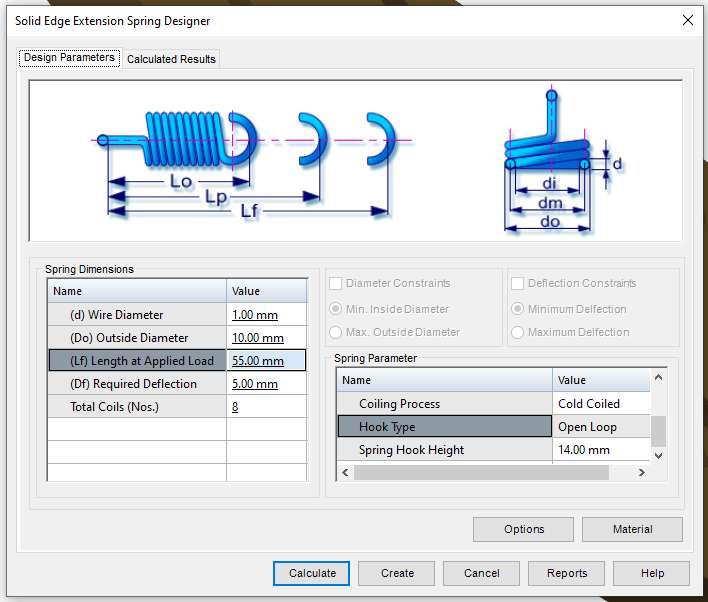
Task: Click the Help button
Action: point(652,573)
